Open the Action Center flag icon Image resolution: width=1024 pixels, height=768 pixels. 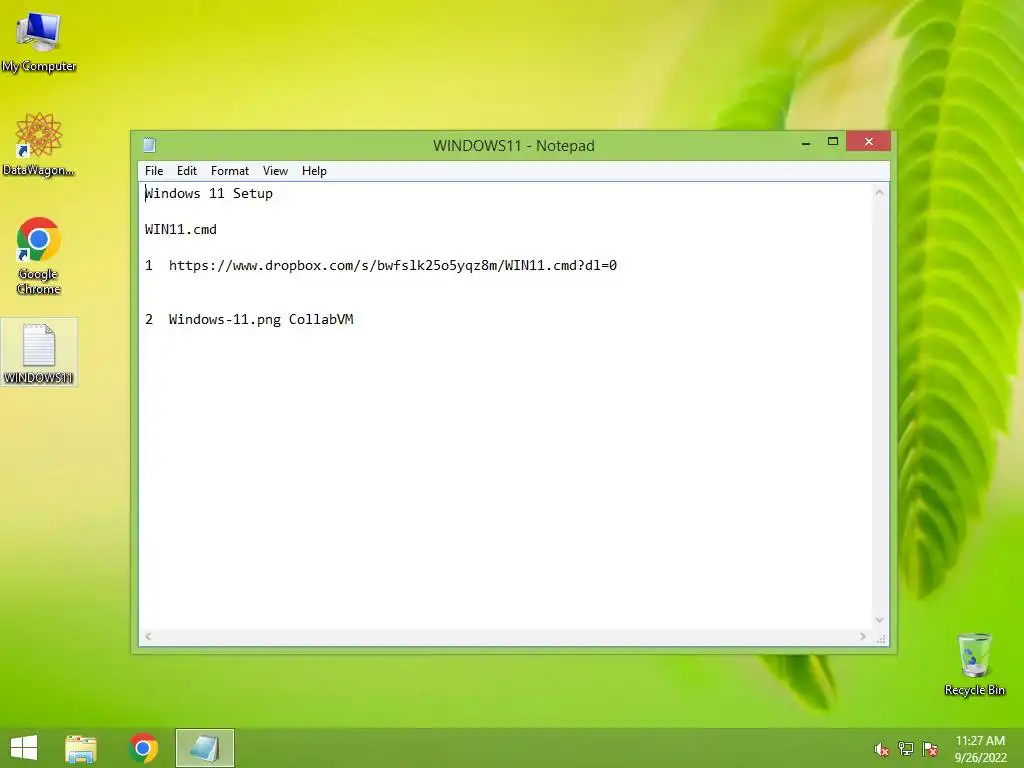930,749
